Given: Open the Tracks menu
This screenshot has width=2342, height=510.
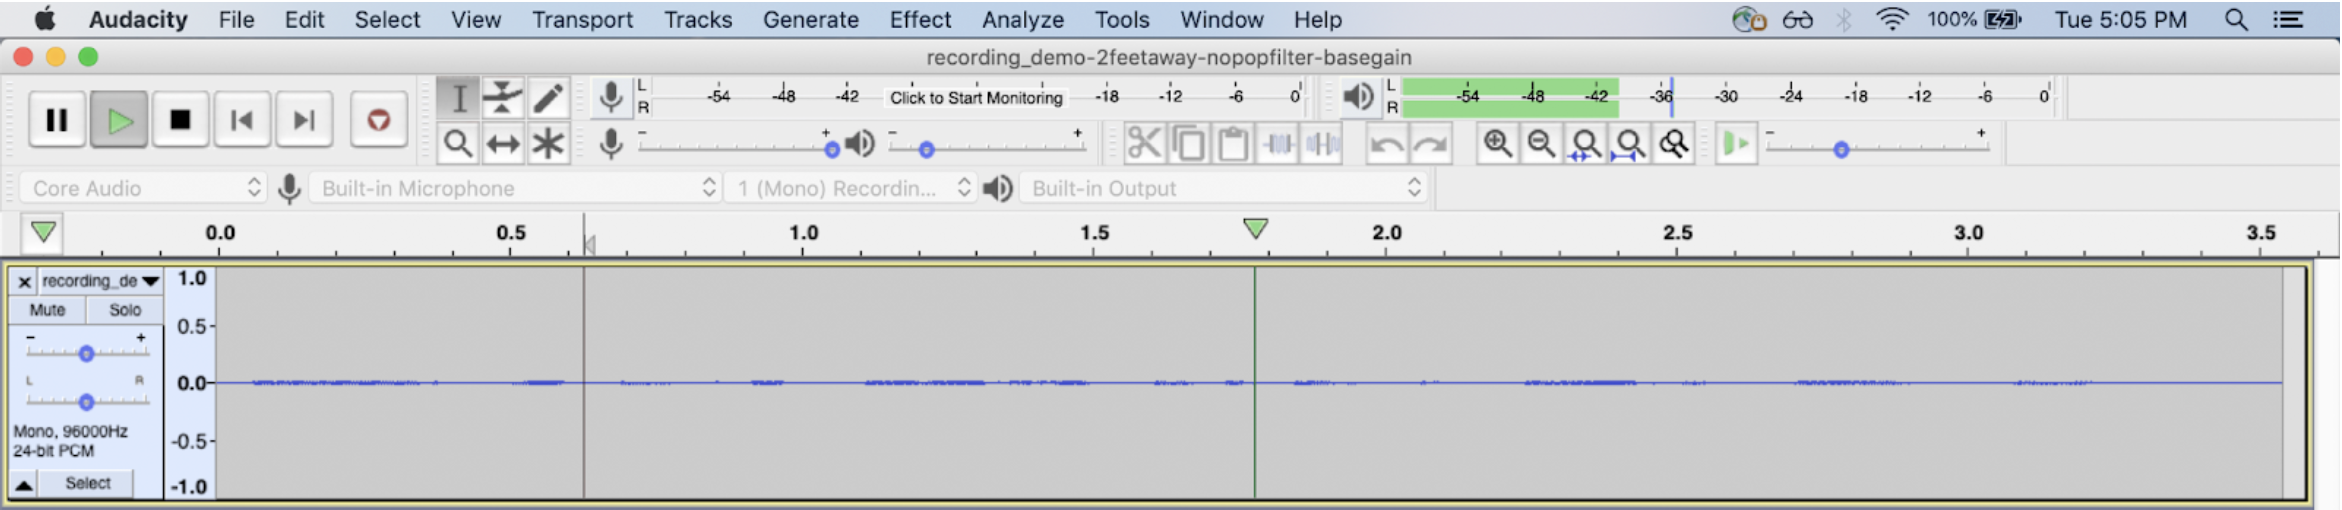Looking at the screenshot, I should 698,19.
